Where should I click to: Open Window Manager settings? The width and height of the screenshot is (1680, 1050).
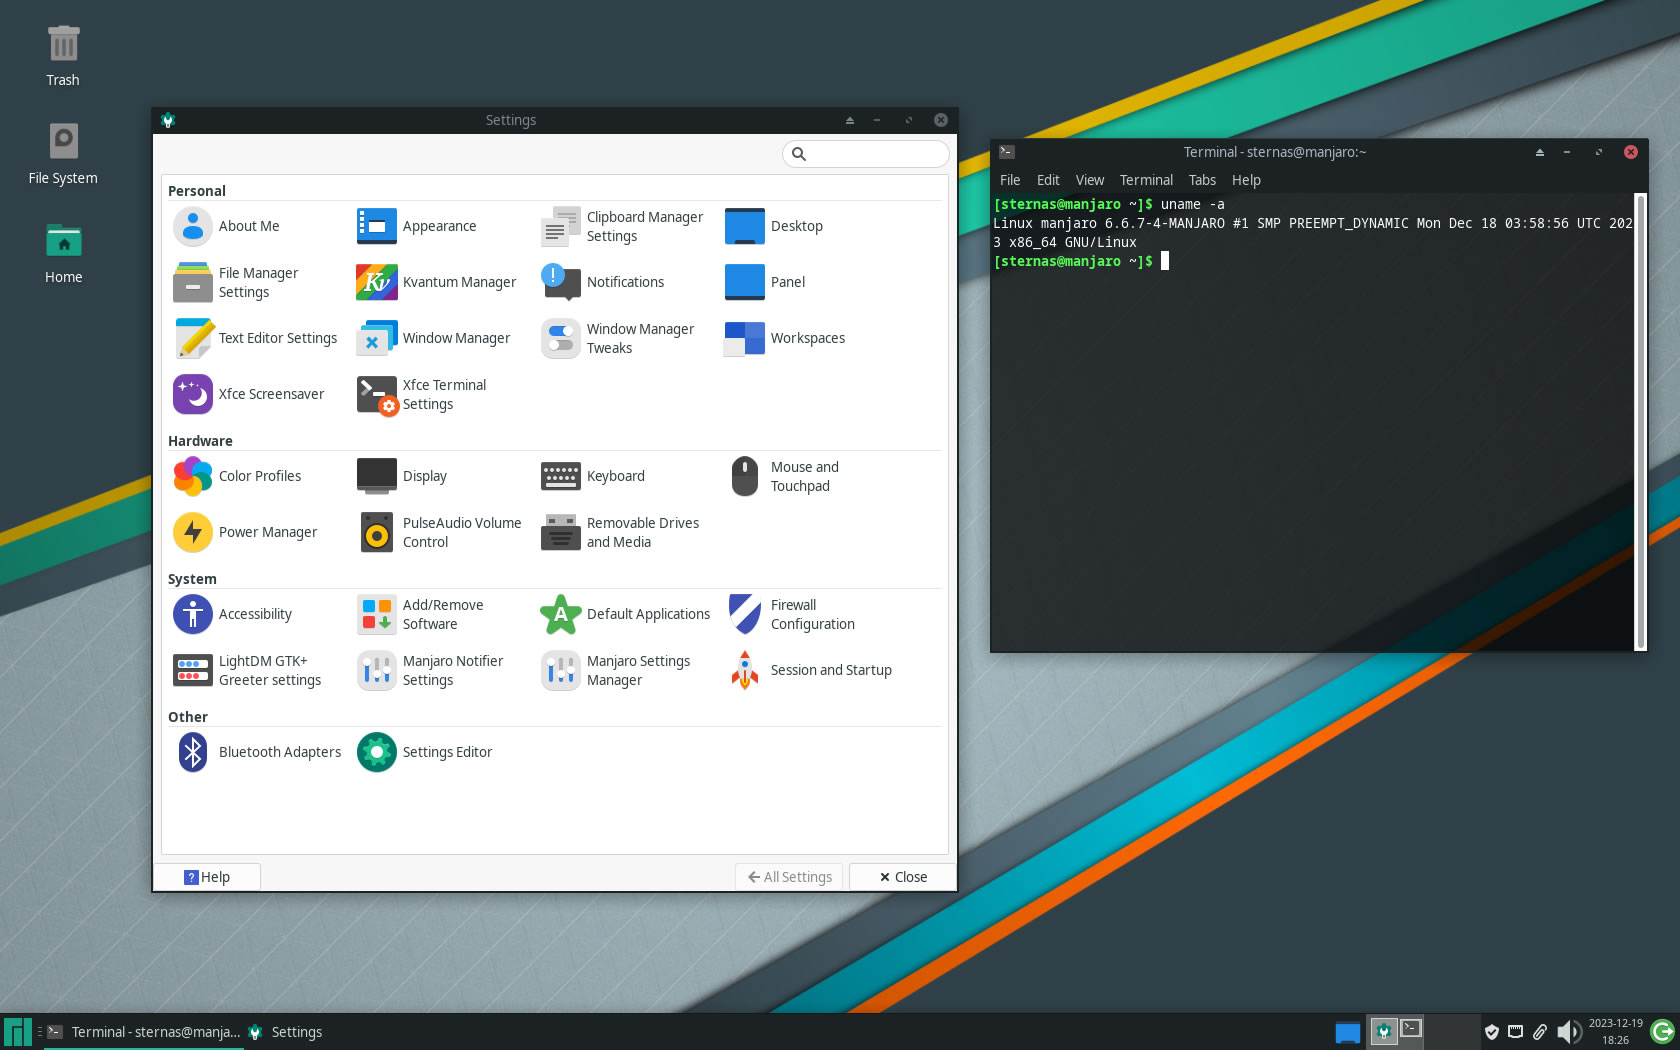pos(434,338)
